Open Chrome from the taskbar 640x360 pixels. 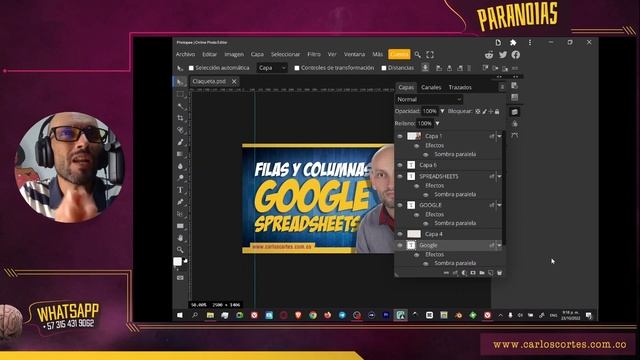[313, 315]
